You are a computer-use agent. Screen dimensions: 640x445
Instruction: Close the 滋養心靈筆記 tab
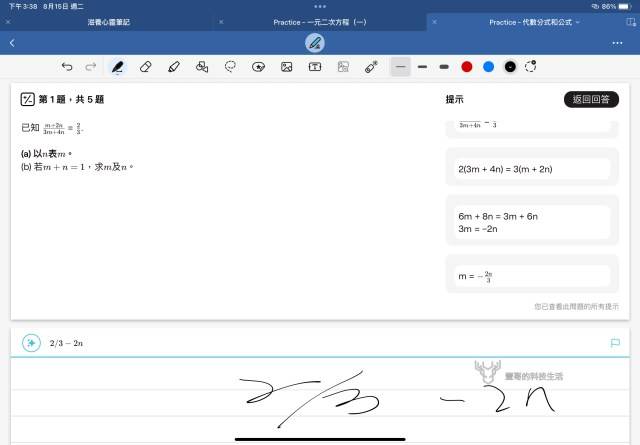(x=8, y=22)
